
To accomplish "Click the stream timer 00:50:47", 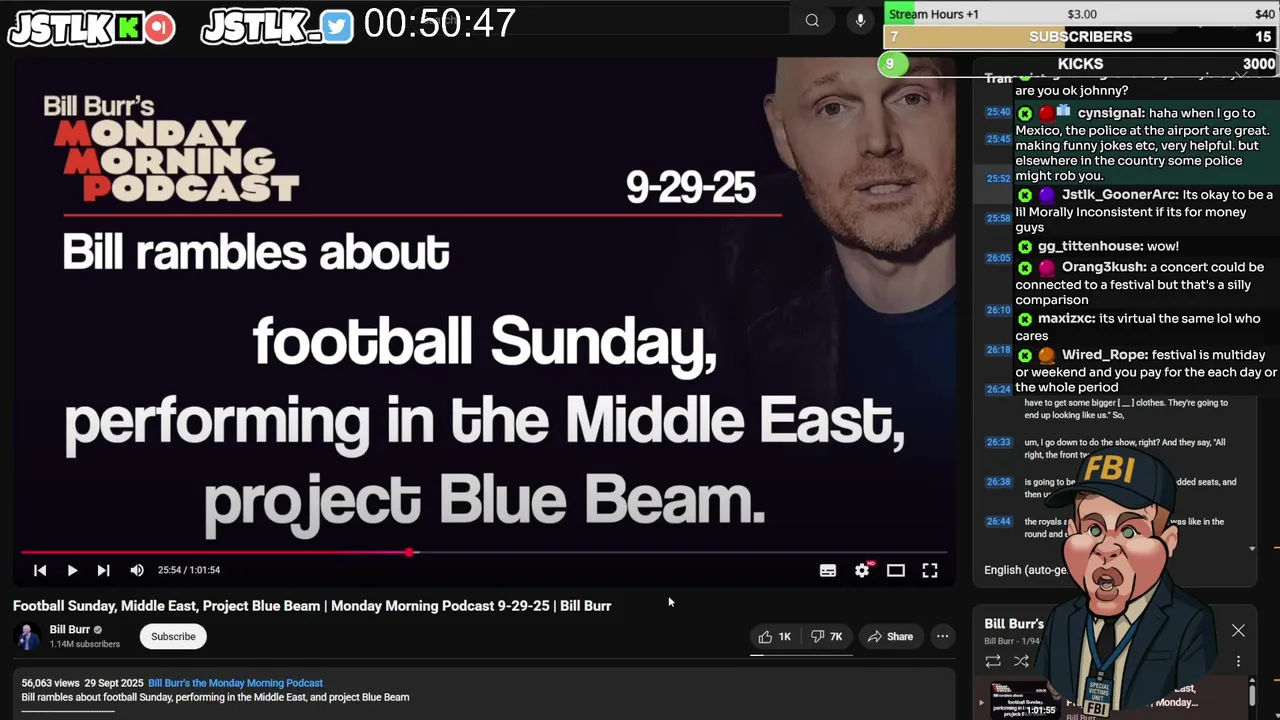I will (x=440, y=23).
